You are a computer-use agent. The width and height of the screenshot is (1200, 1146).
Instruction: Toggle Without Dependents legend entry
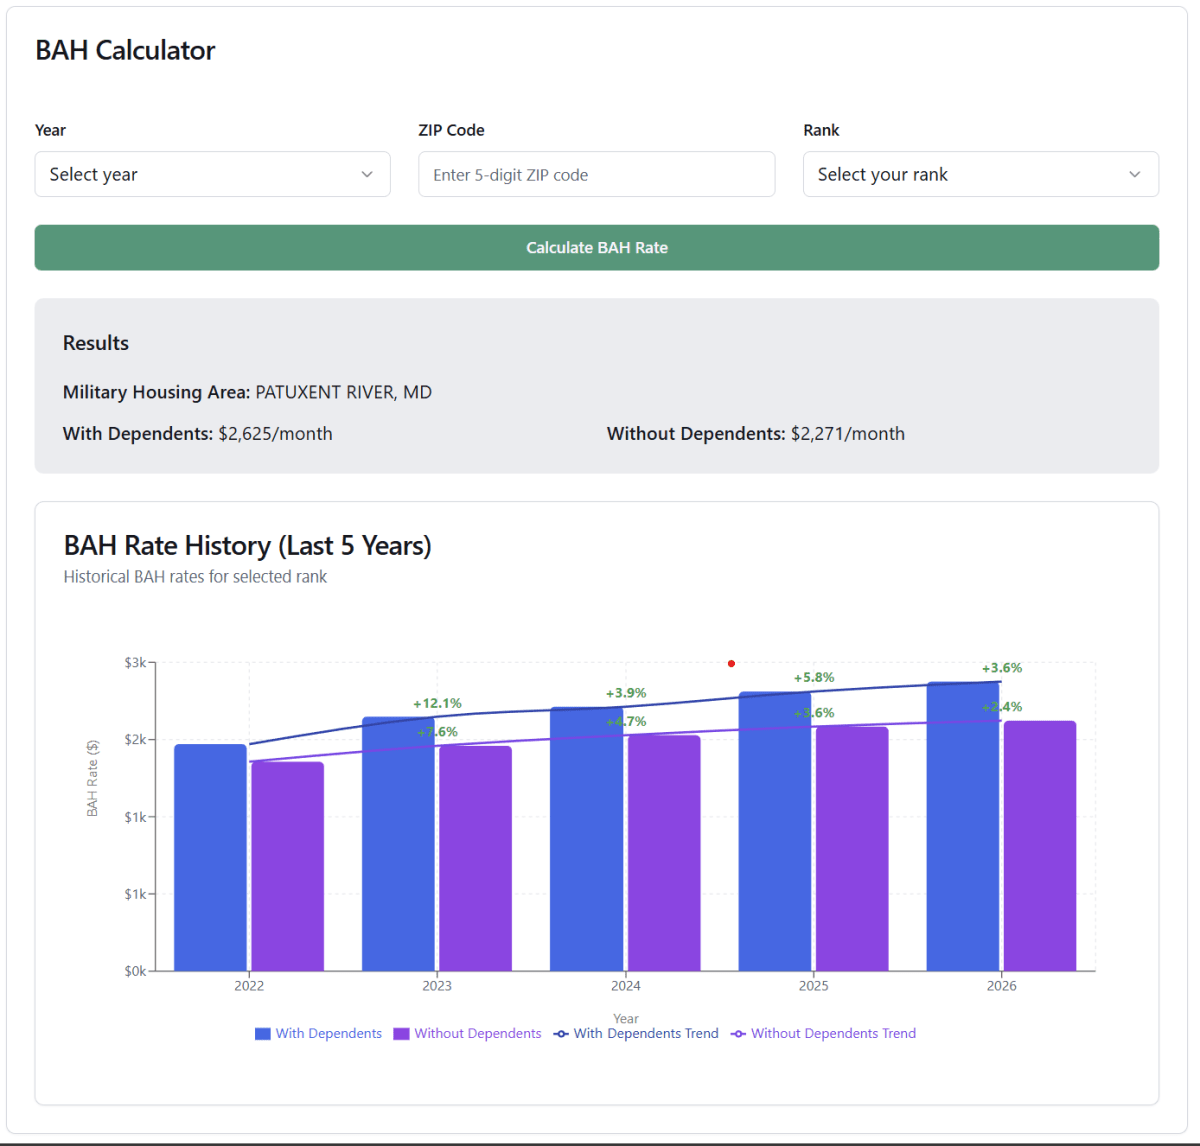point(467,1033)
